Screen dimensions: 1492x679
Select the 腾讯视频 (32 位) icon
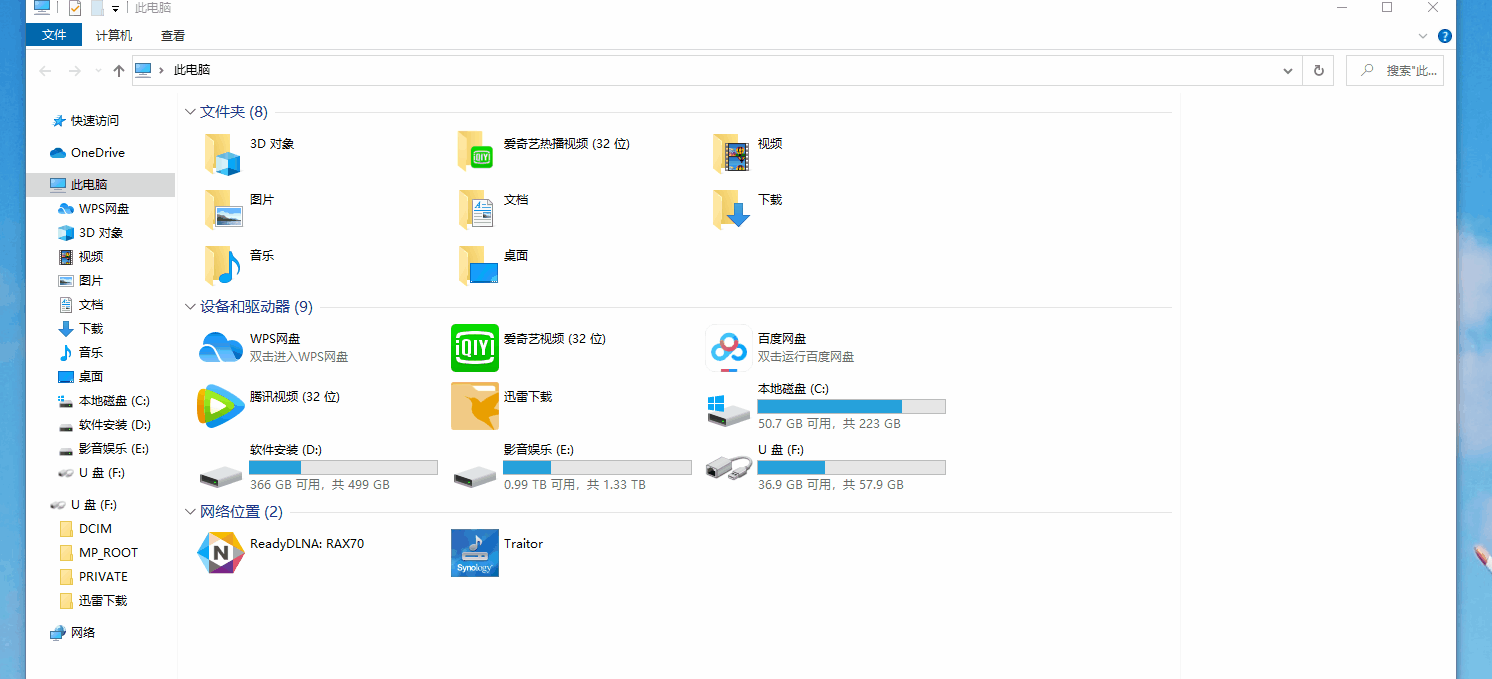pyautogui.click(x=221, y=406)
